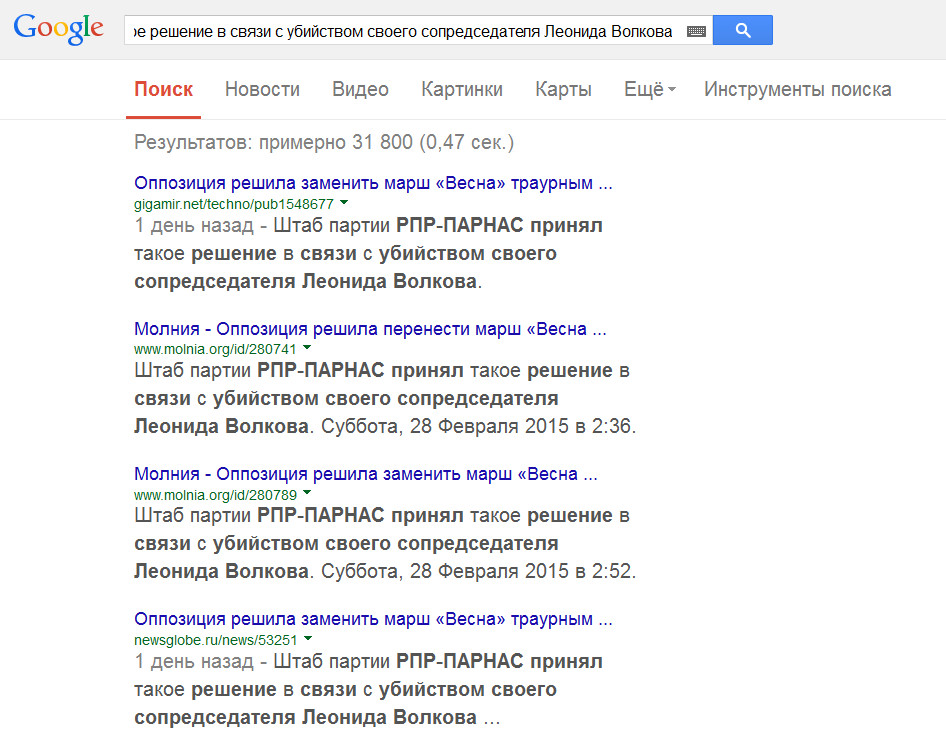The width and height of the screenshot is (946, 747).
Task: Open Молния result with URL id/280789
Action: point(366,474)
